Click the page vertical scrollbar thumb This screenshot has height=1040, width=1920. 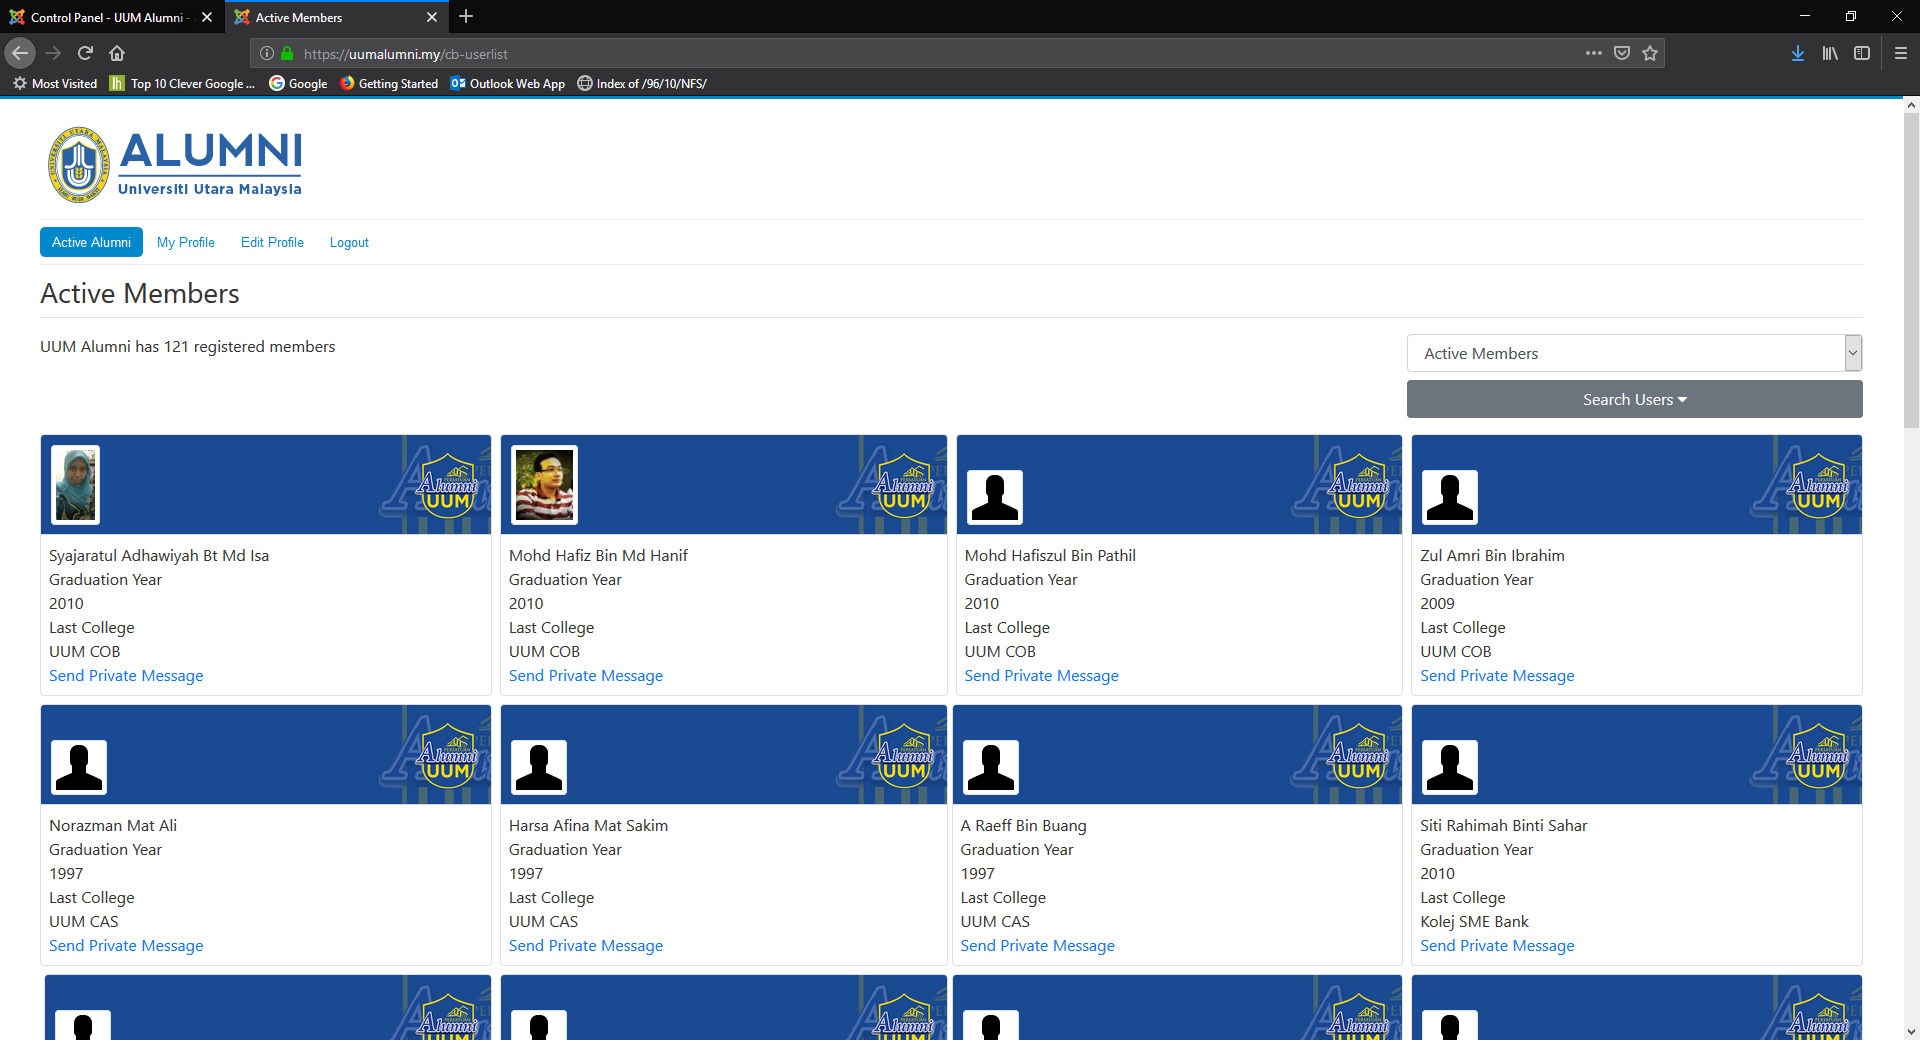1911,270
